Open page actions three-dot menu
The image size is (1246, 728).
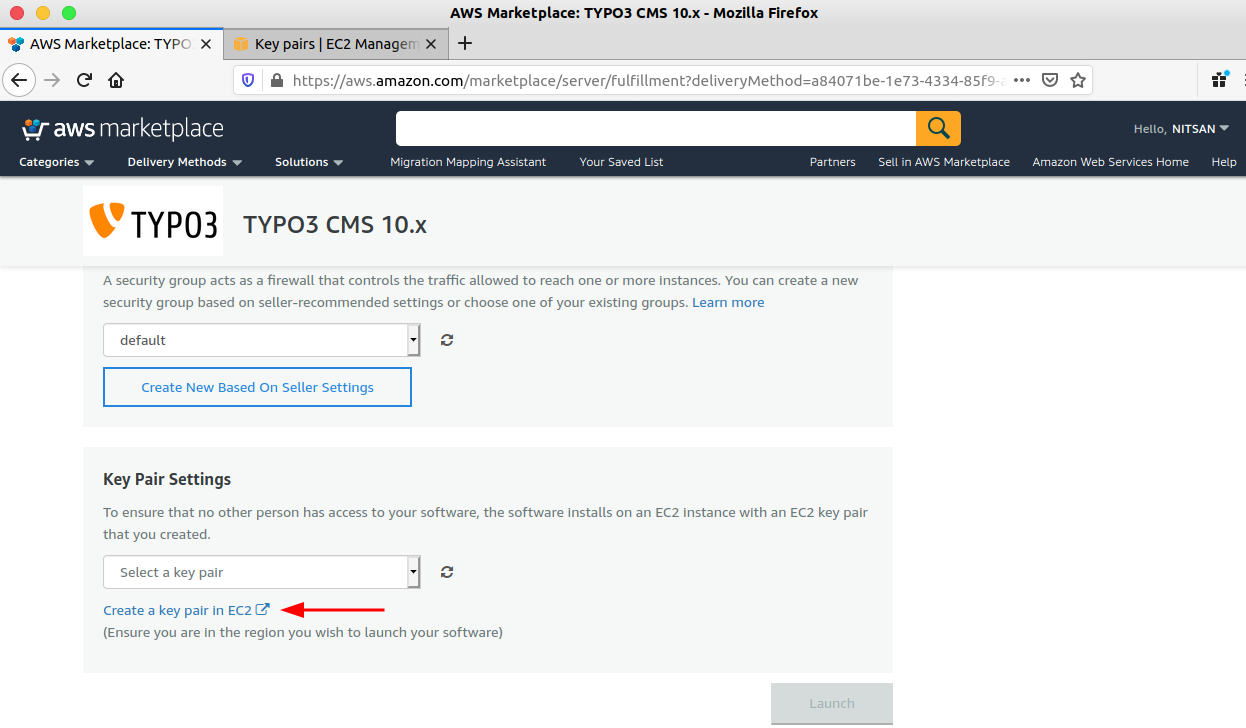[x=1021, y=80]
